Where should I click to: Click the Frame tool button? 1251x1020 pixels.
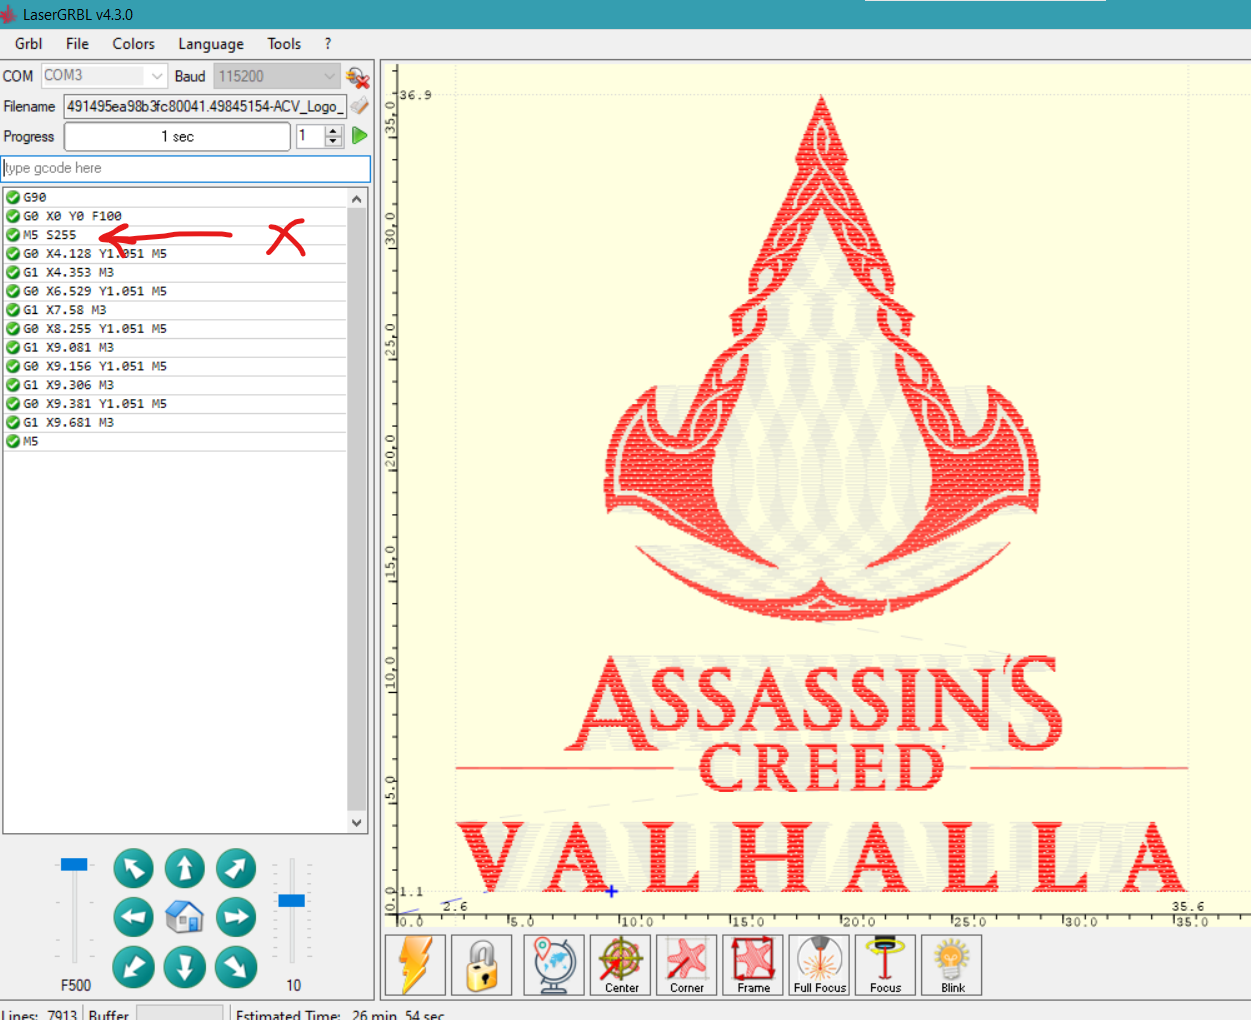pyautogui.click(x=754, y=964)
